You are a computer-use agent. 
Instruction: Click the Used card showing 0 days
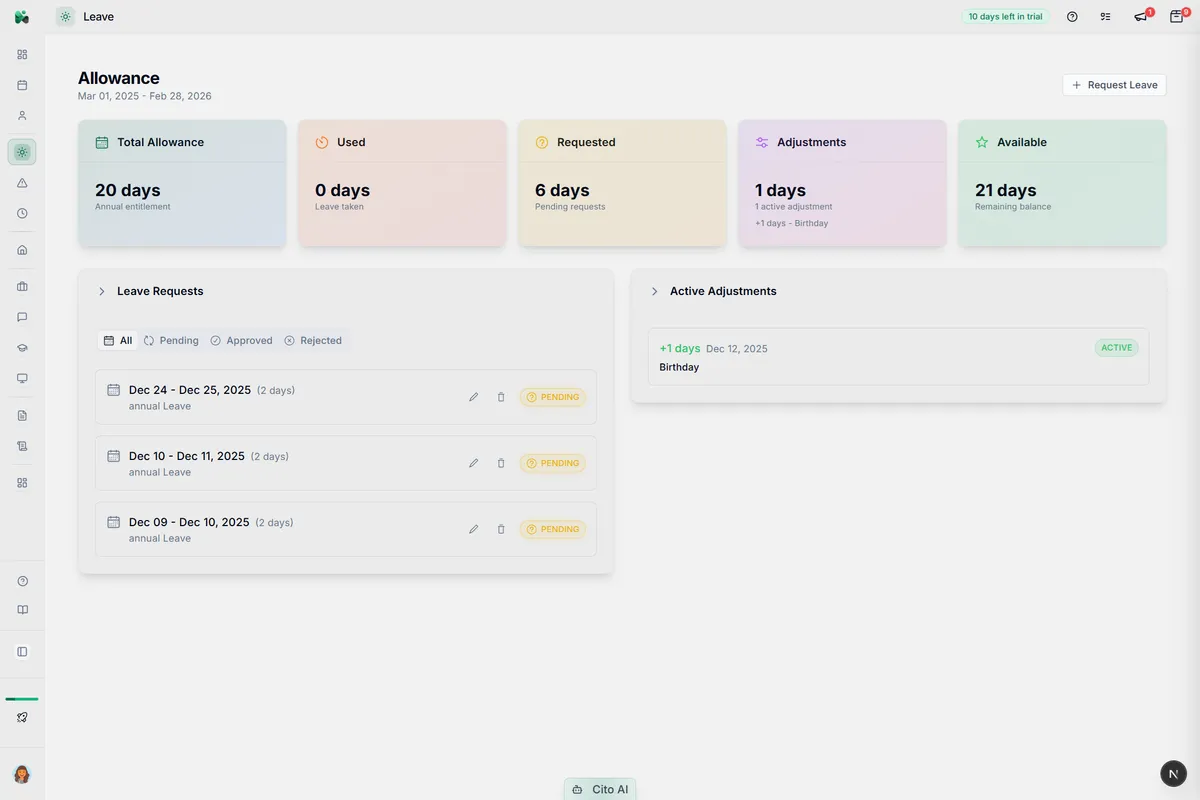click(x=402, y=183)
